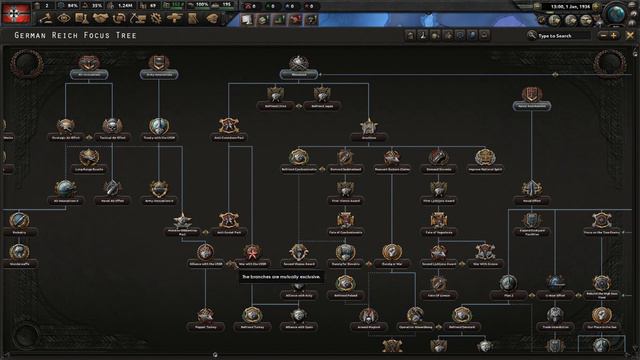Select the Danzig or War focus

(392, 256)
